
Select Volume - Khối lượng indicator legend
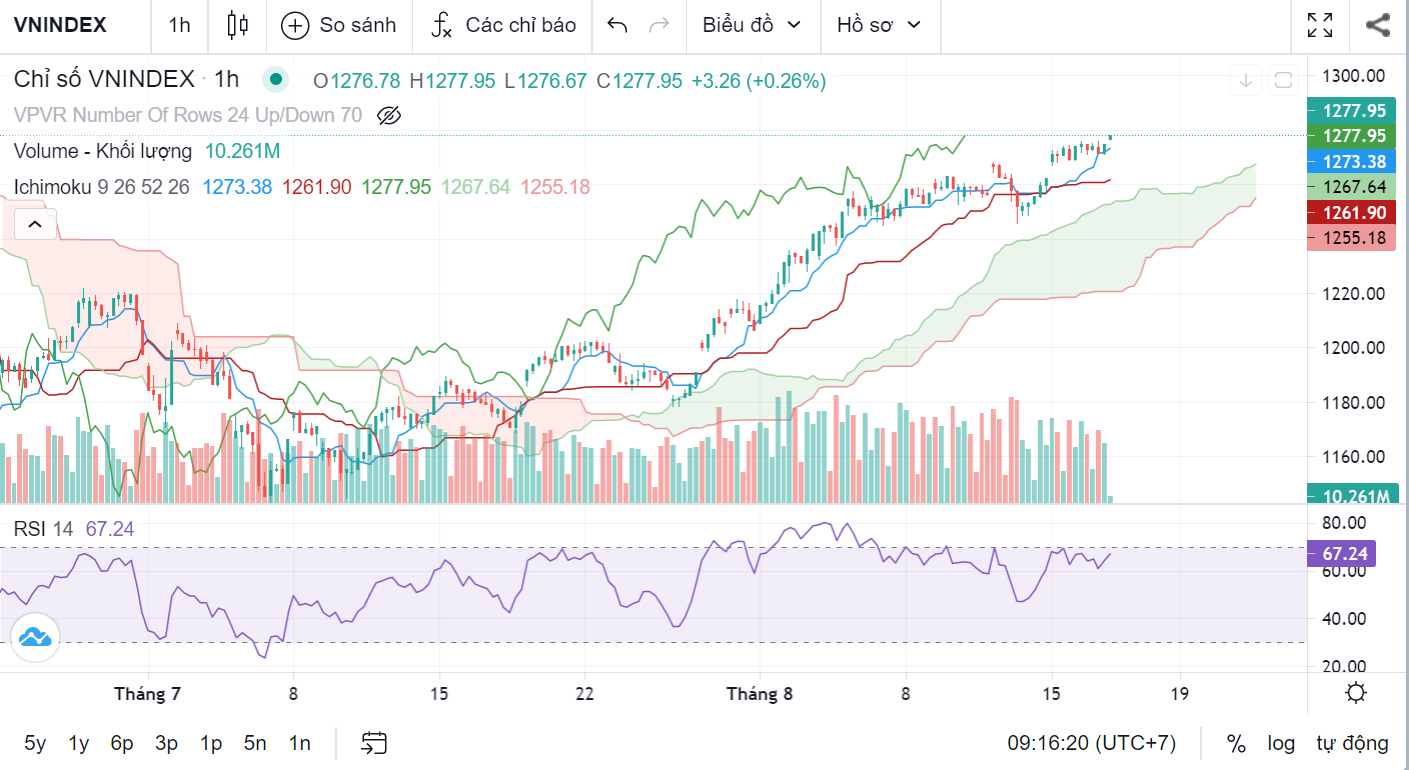pos(103,151)
